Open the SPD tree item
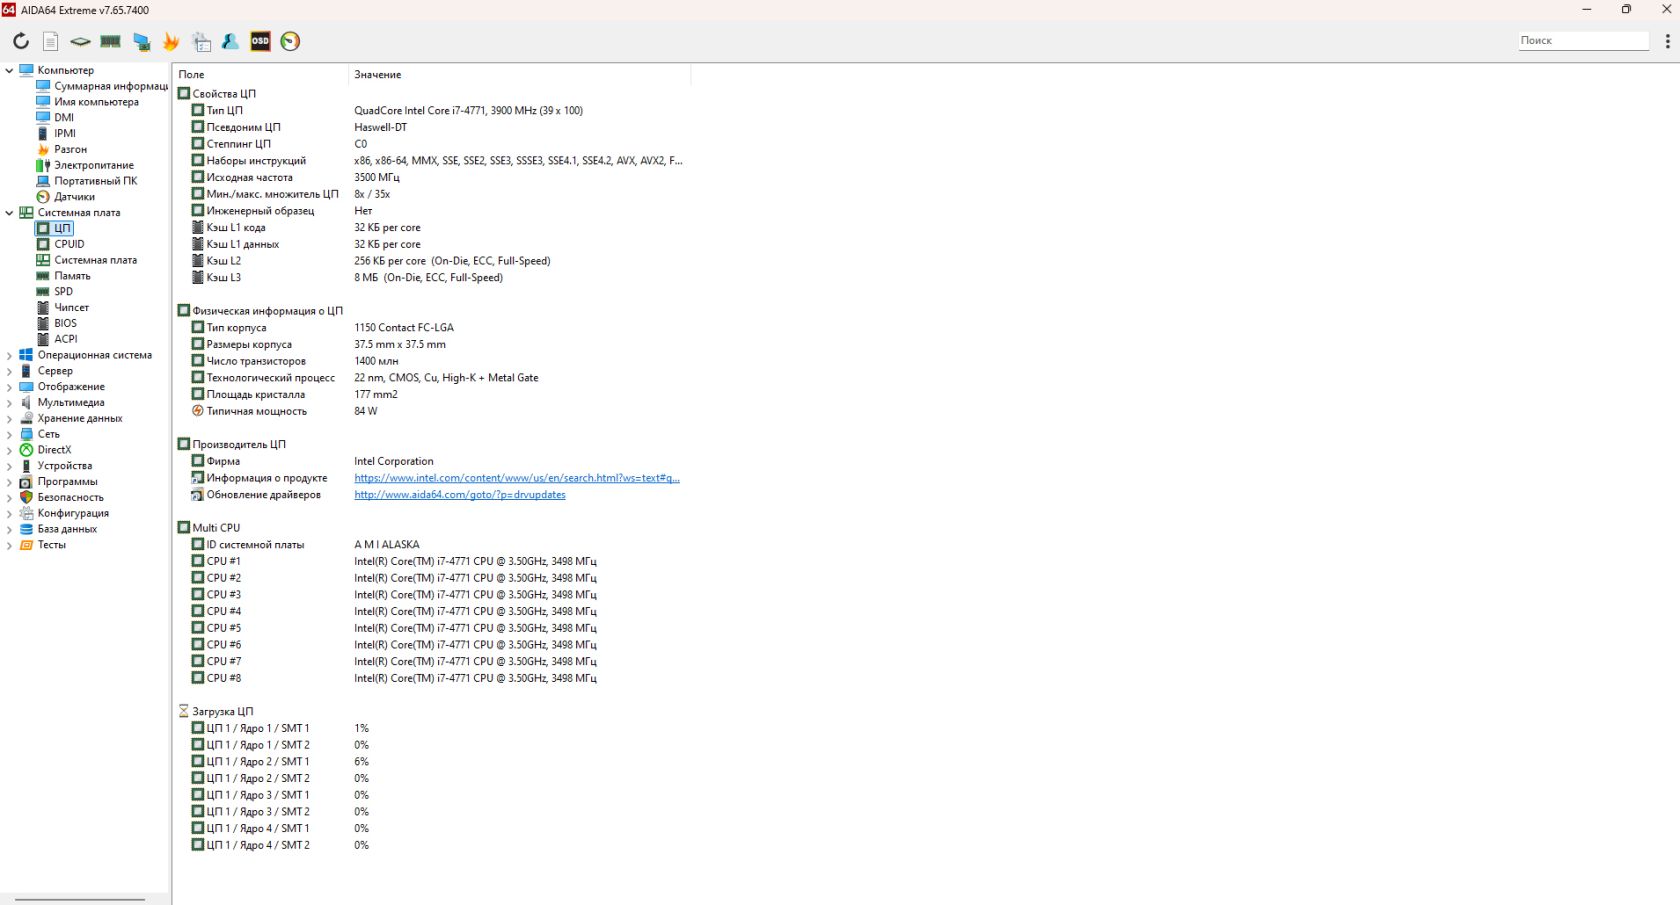Screen dimensions: 1680x905 click(x=63, y=292)
